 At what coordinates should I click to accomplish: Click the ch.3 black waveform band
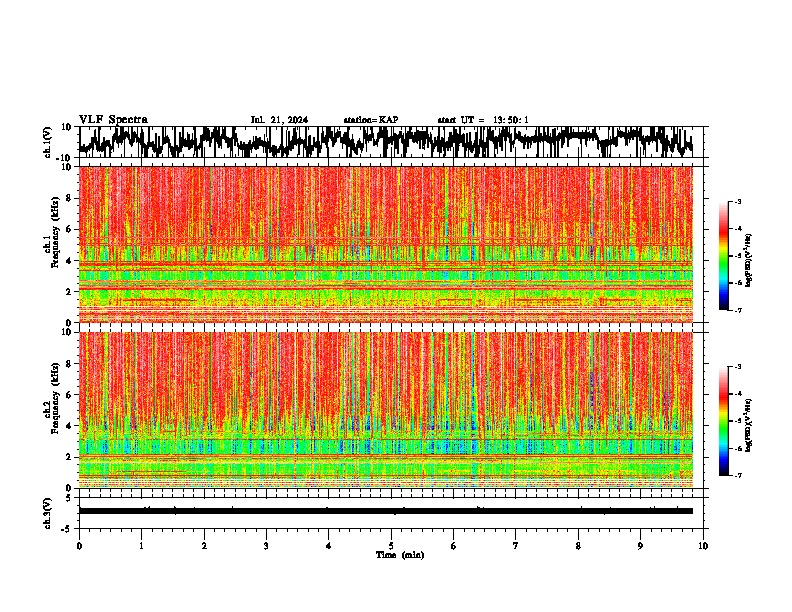386,511
